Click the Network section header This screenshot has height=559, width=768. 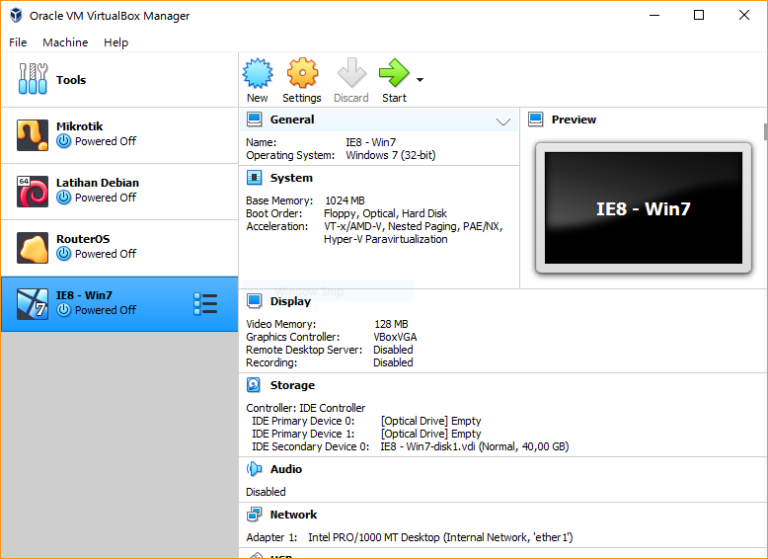[293, 514]
